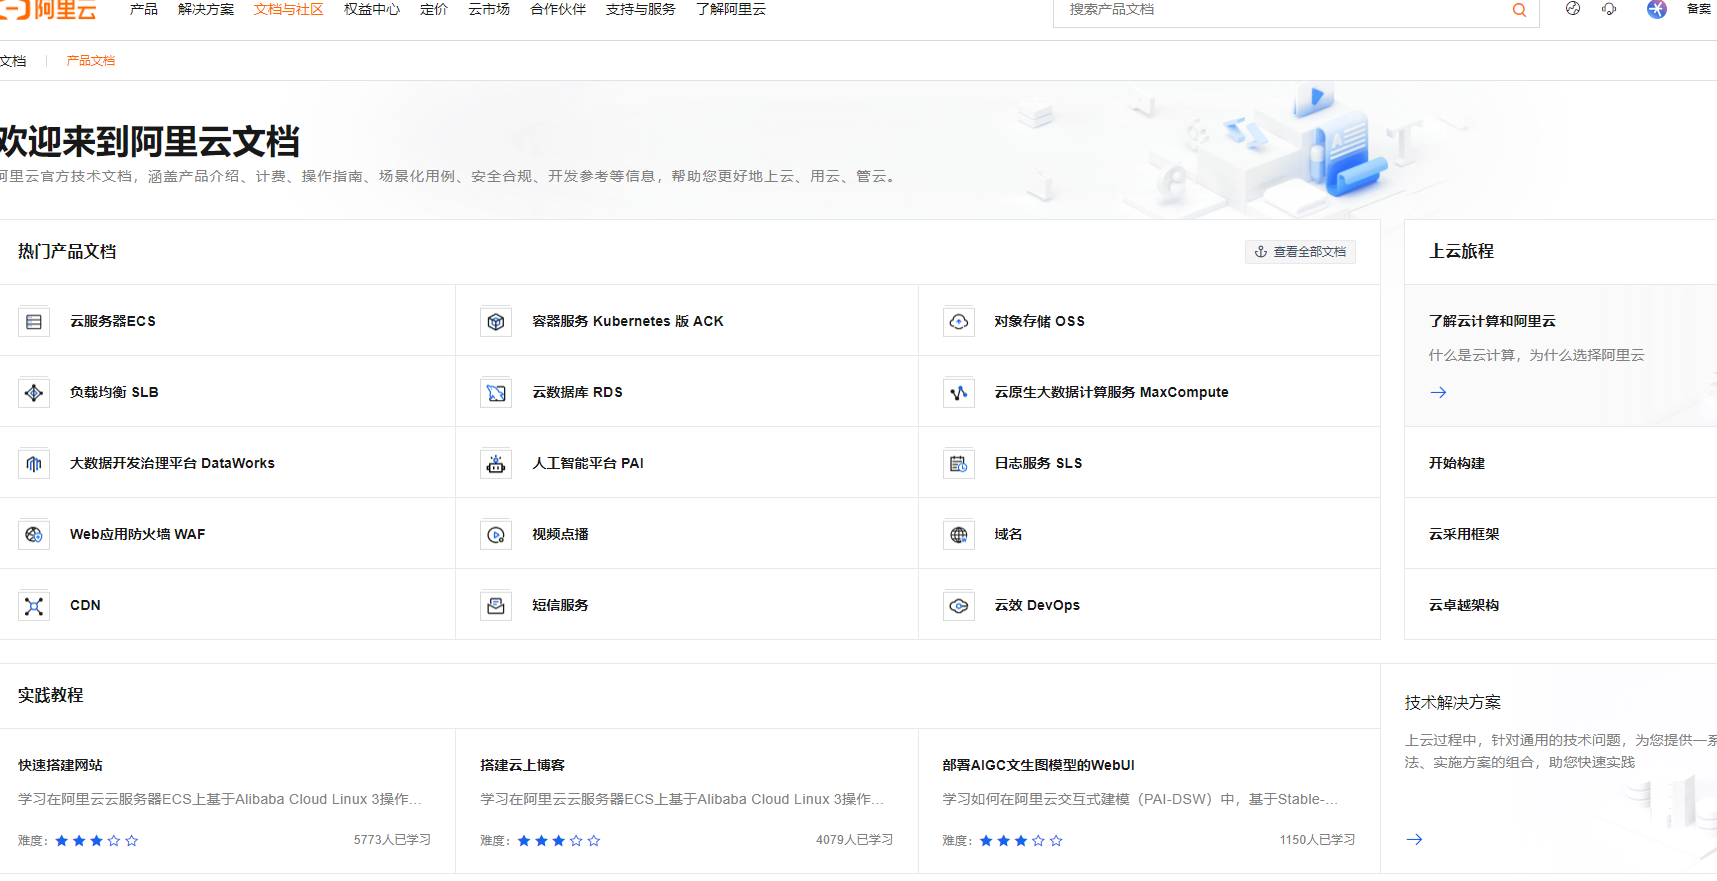Image resolution: width=1717 pixels, height=881 pixels.
Task: Select the 文档 tab
Action: coord(13,61)
